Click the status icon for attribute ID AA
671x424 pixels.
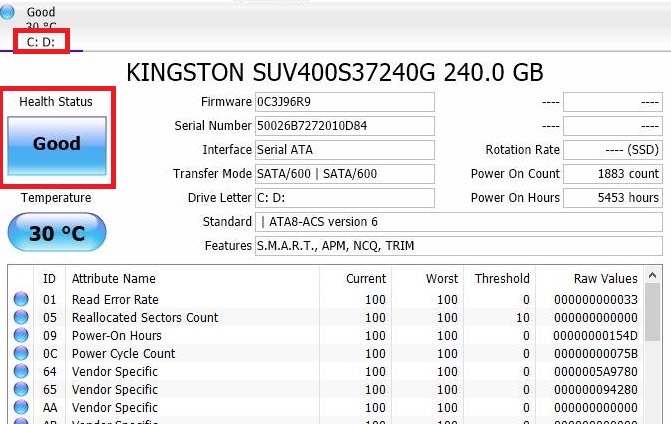[x=21, y=407]
